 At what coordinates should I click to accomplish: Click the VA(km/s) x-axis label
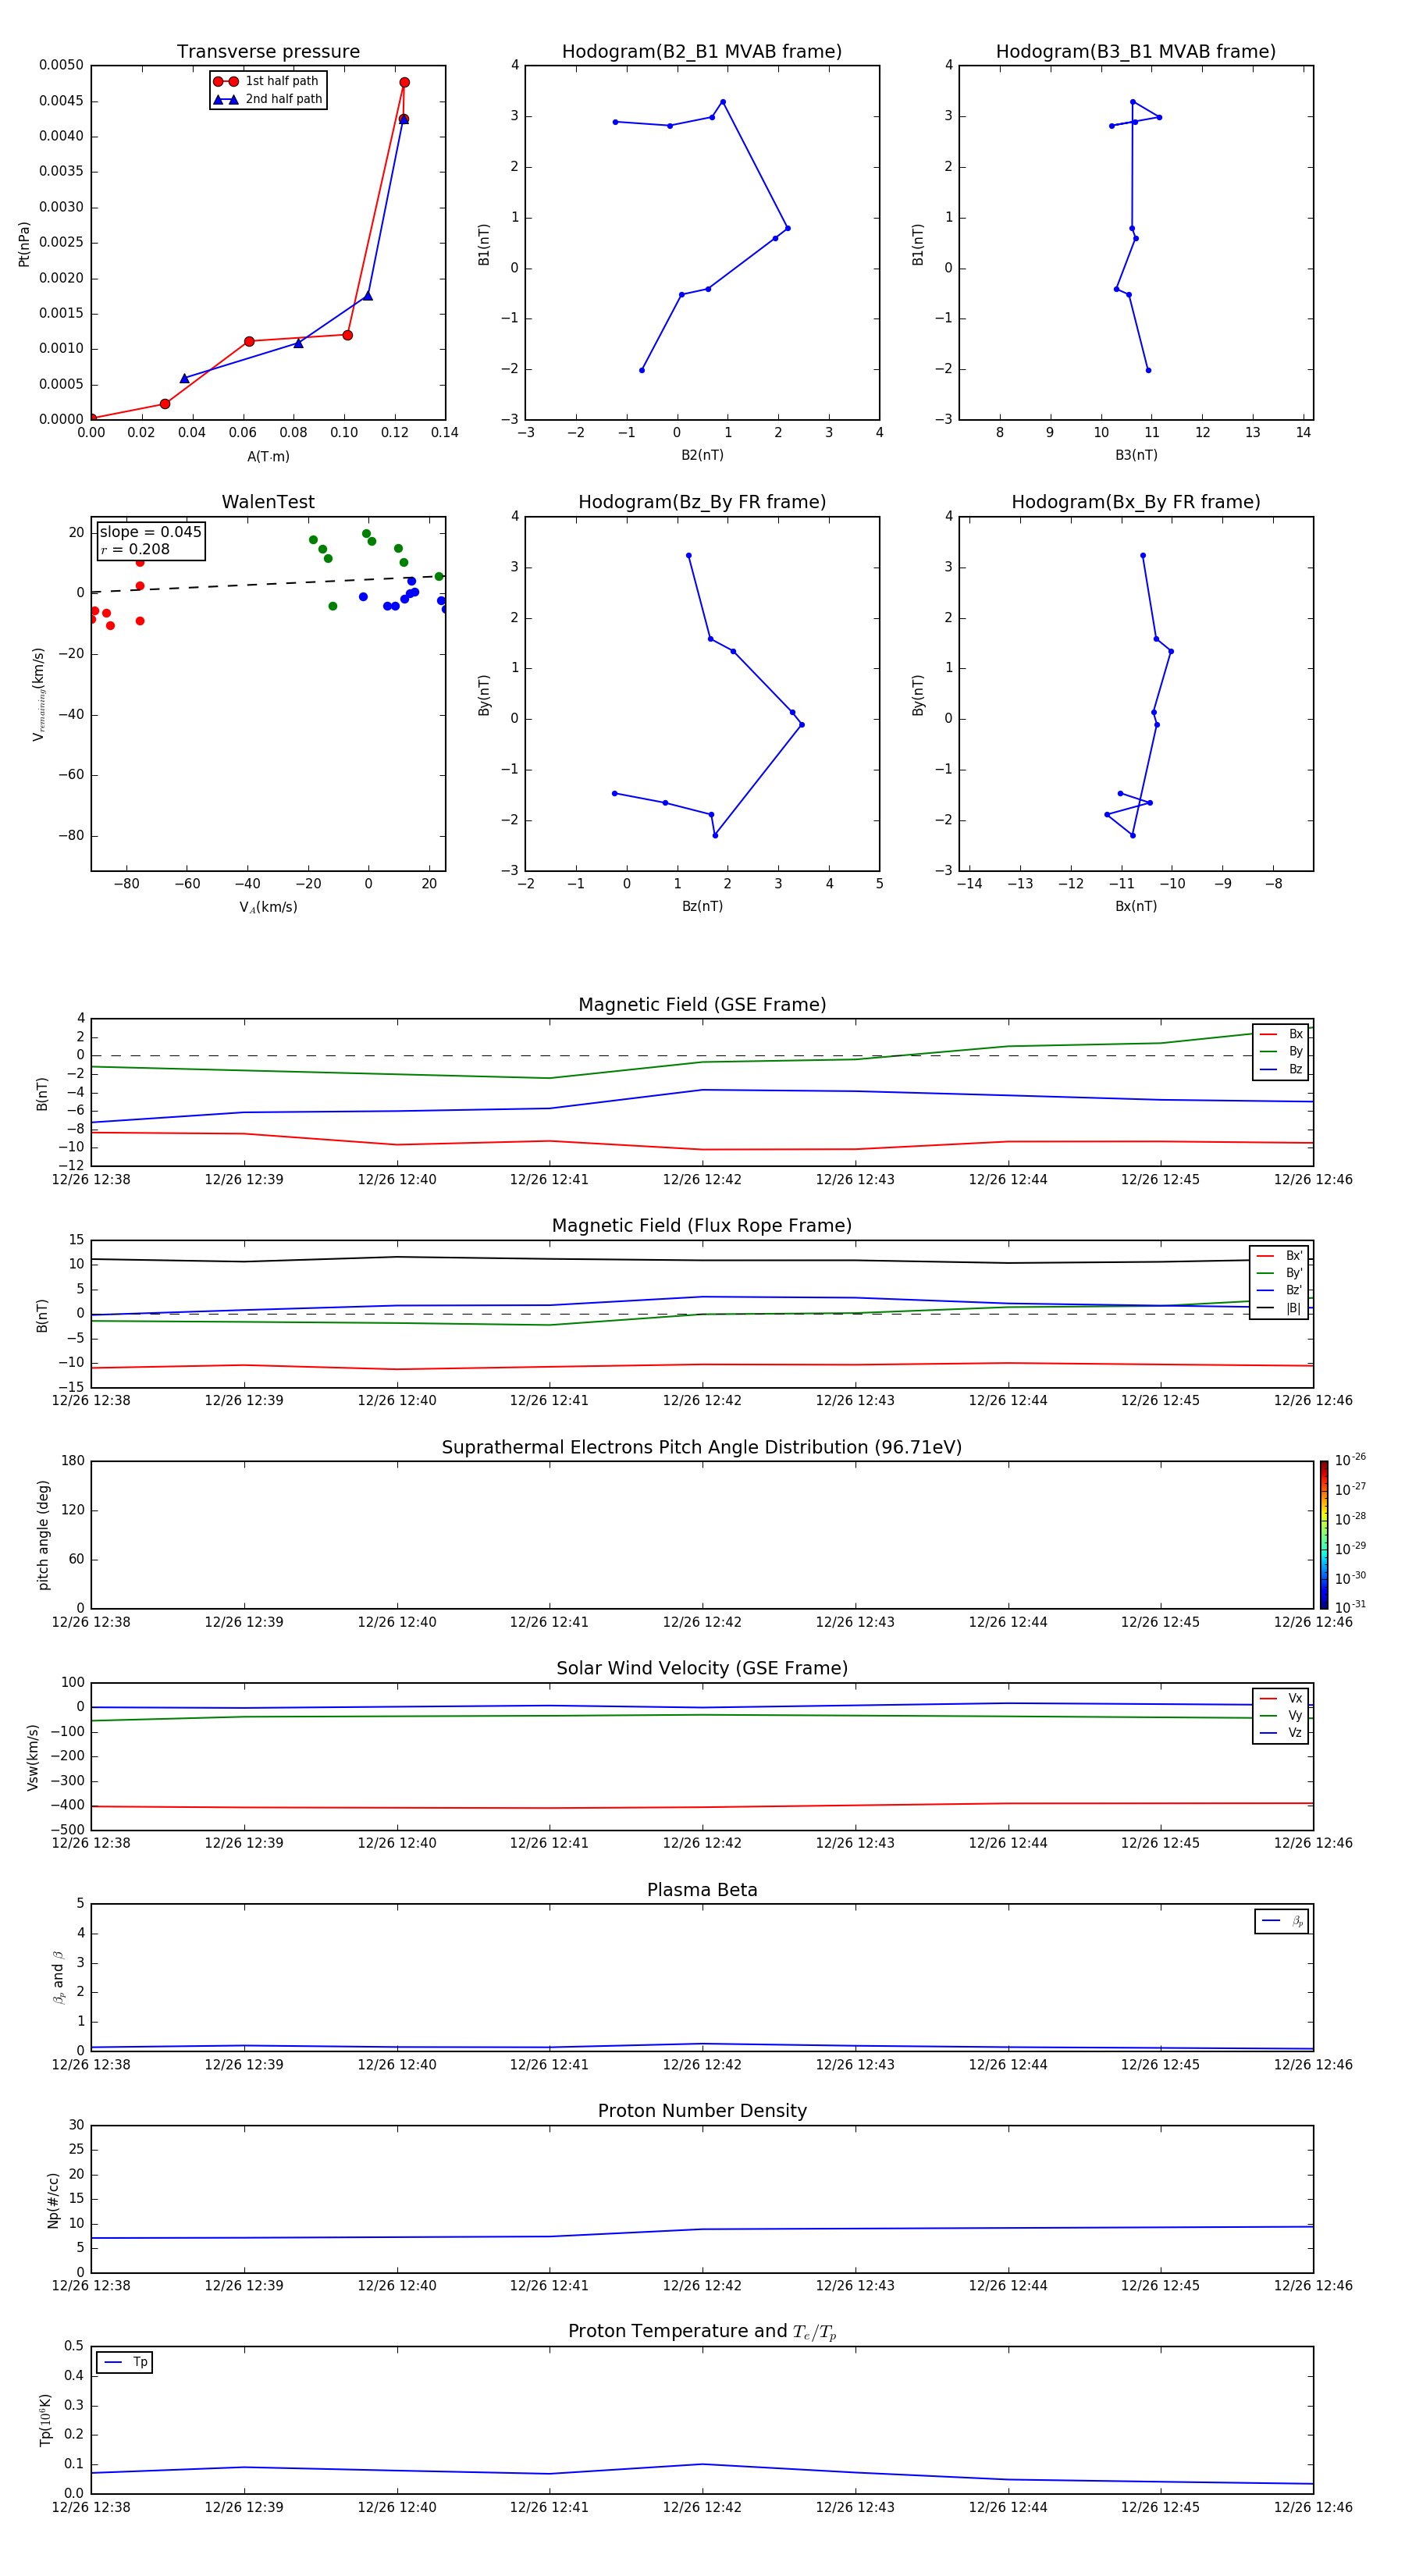point(268,907)
